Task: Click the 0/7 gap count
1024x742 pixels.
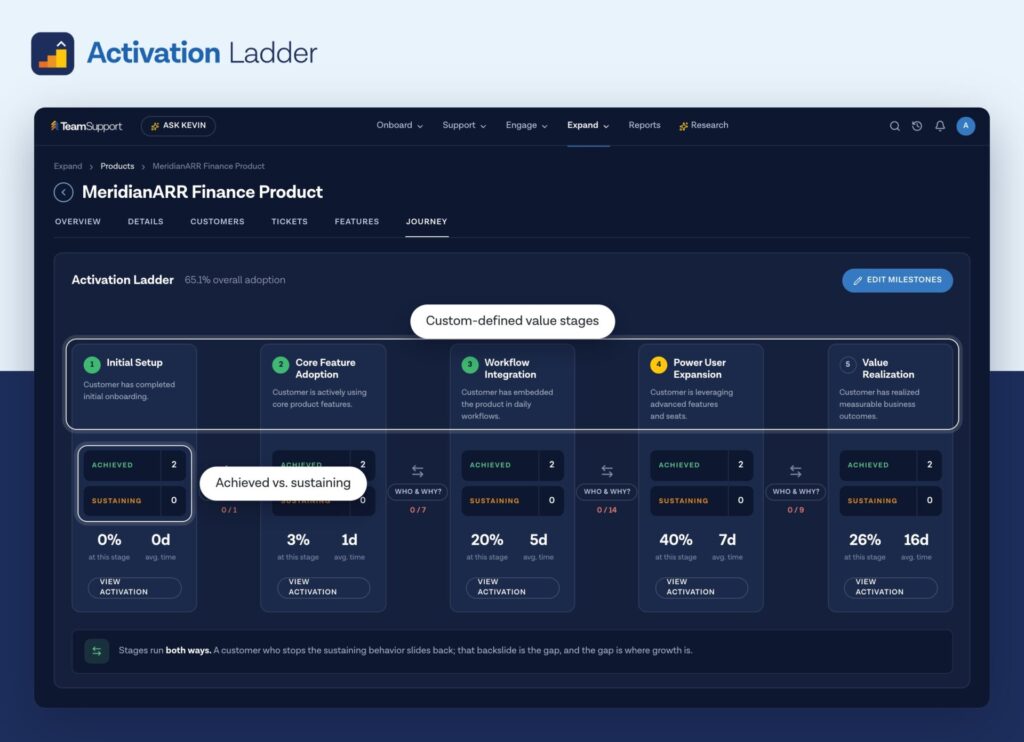Action: point(418,510)
